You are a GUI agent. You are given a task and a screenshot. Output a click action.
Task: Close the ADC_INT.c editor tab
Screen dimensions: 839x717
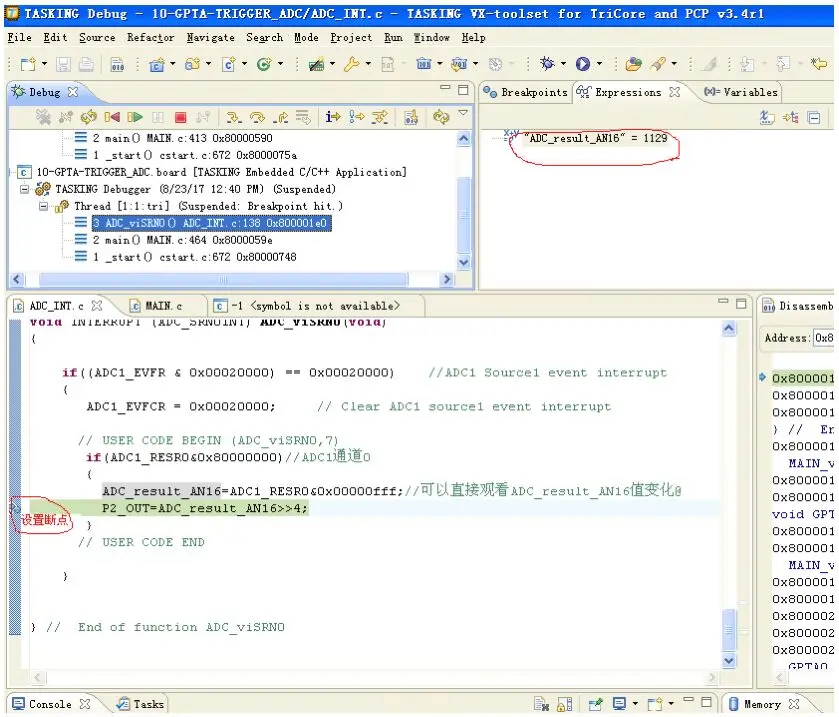pos(97,306)
